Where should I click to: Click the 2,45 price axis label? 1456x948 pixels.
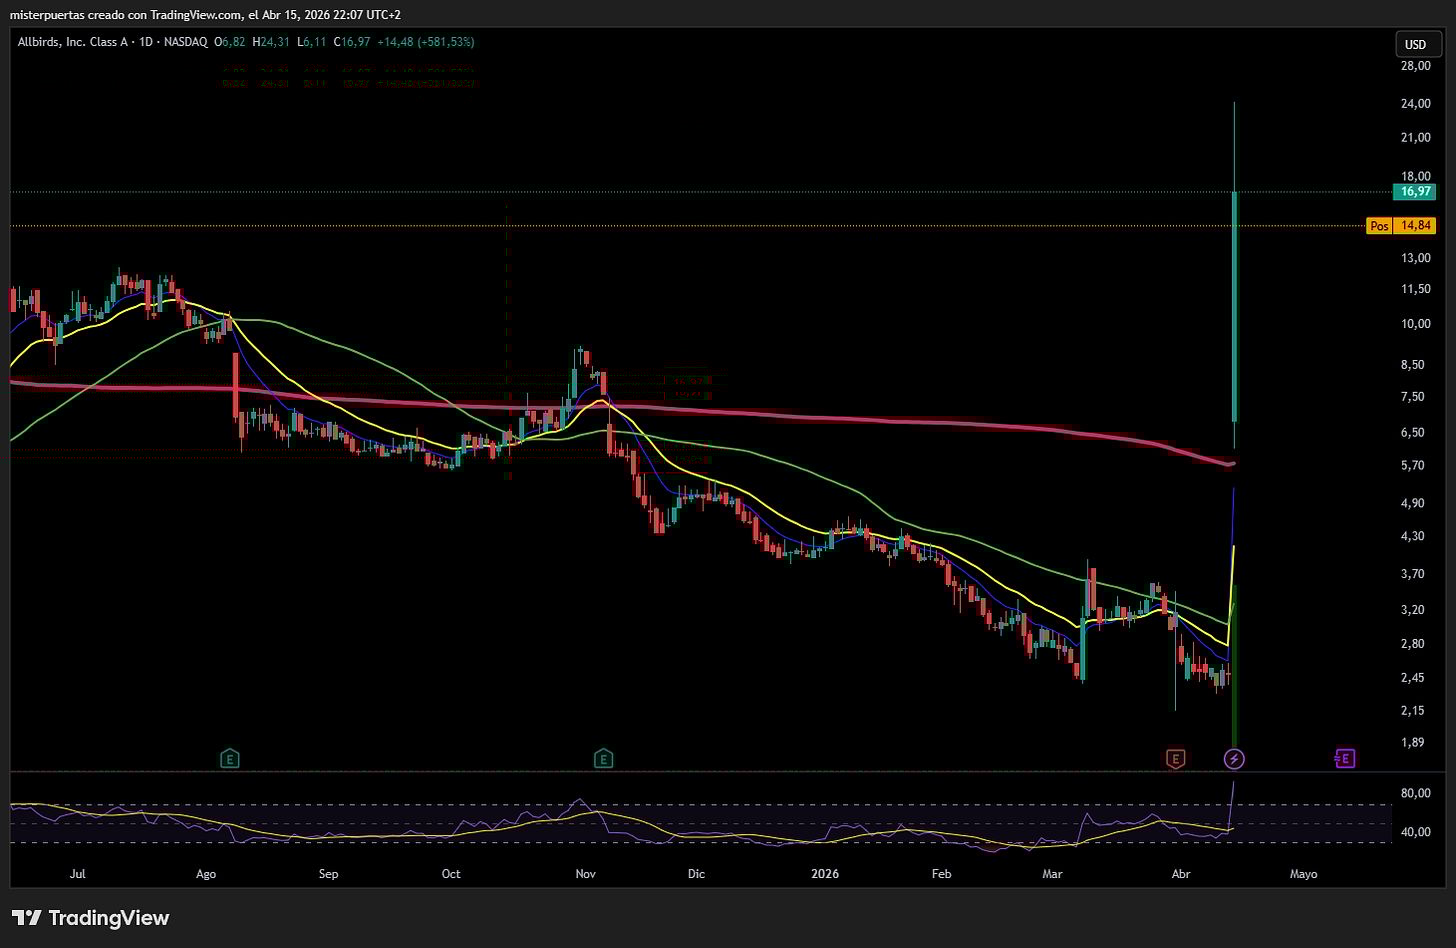point(1413,678)
